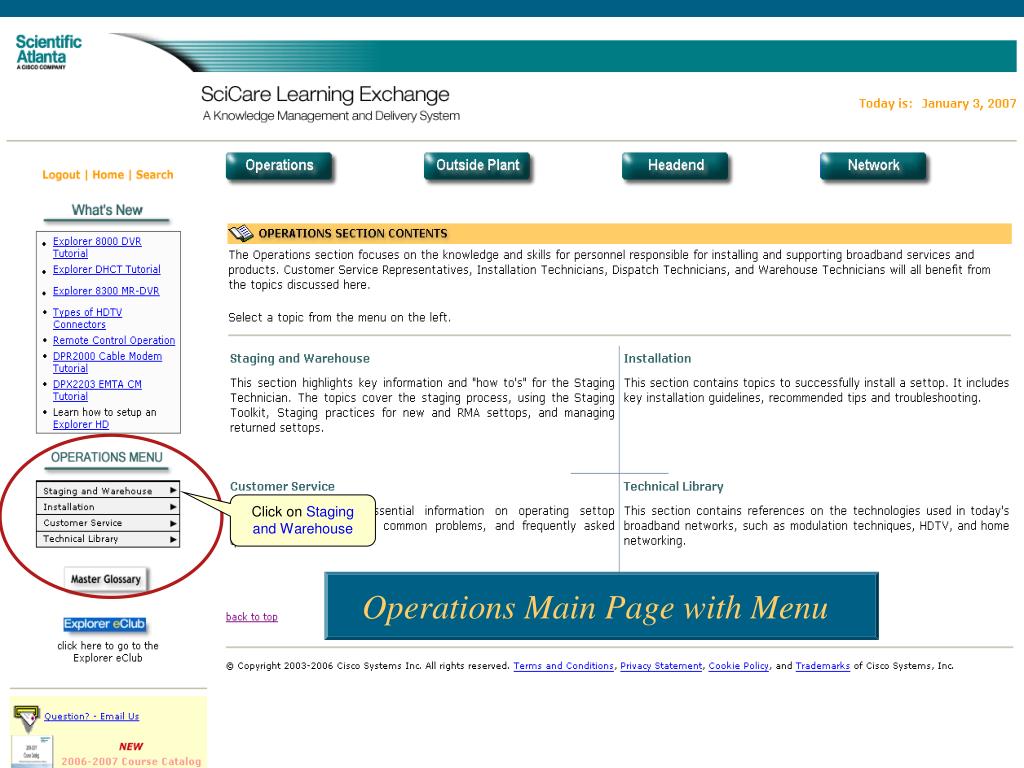Click the Customer Service section heading

pos(282,487)
